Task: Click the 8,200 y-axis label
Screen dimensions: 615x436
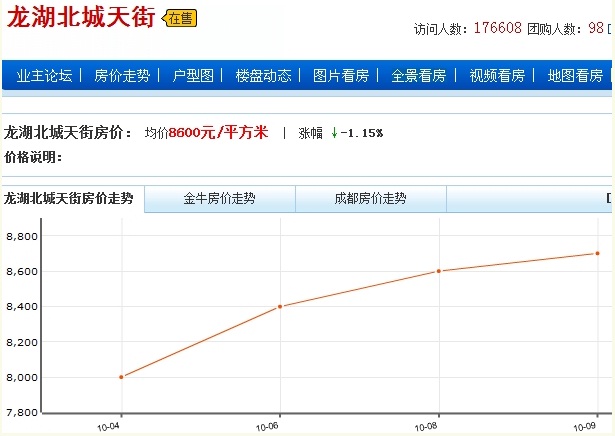Action: click(22, 342)
